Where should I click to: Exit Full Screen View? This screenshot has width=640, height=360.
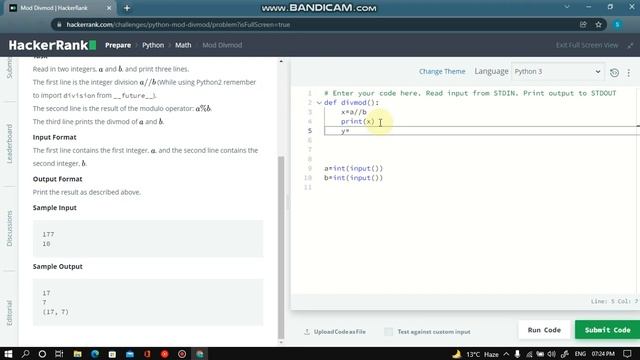[x=587, y=45]
